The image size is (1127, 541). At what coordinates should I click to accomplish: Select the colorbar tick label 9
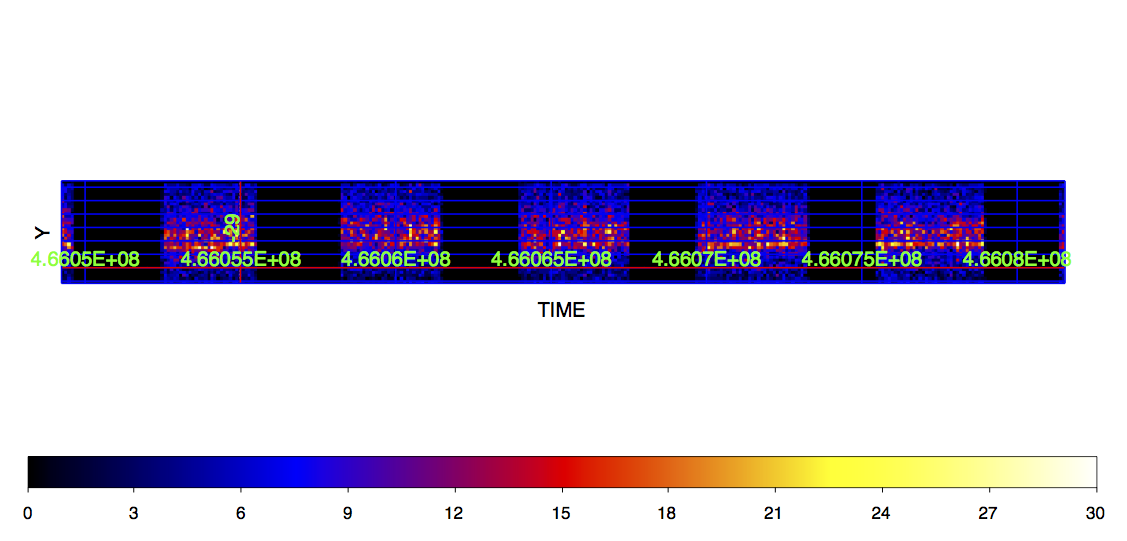pyautogui.click(x=349, y=514)
